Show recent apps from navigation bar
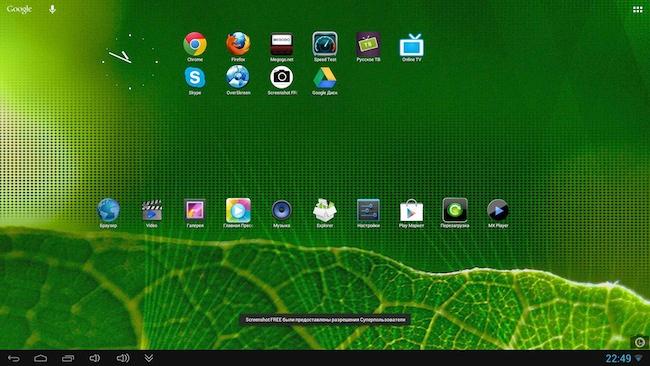The height and width of the screenshot is (366, 650). 68,358
